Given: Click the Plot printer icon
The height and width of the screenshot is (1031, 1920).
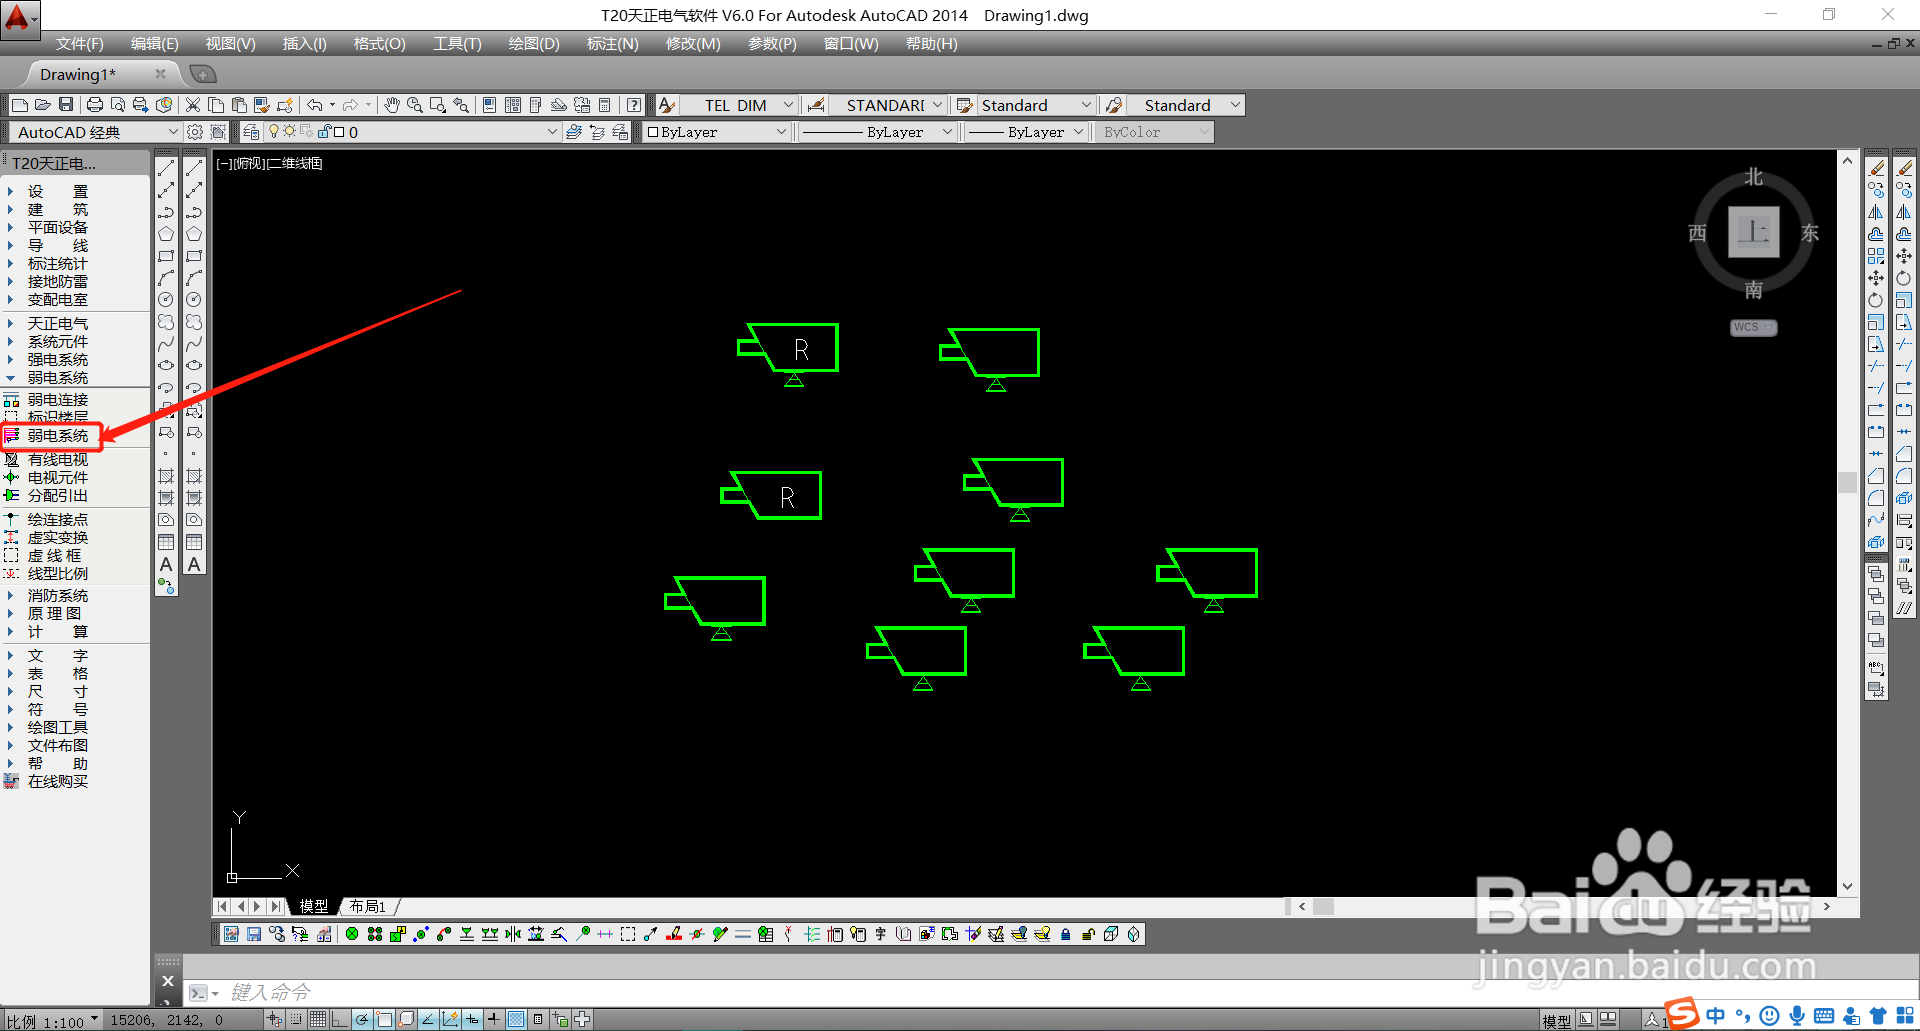Looking at the screenshot, I should tap(95, 105).
